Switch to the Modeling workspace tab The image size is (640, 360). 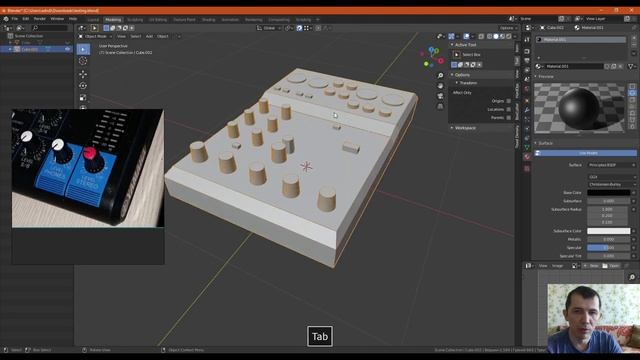pyautogui.click(x=113, y=20)
